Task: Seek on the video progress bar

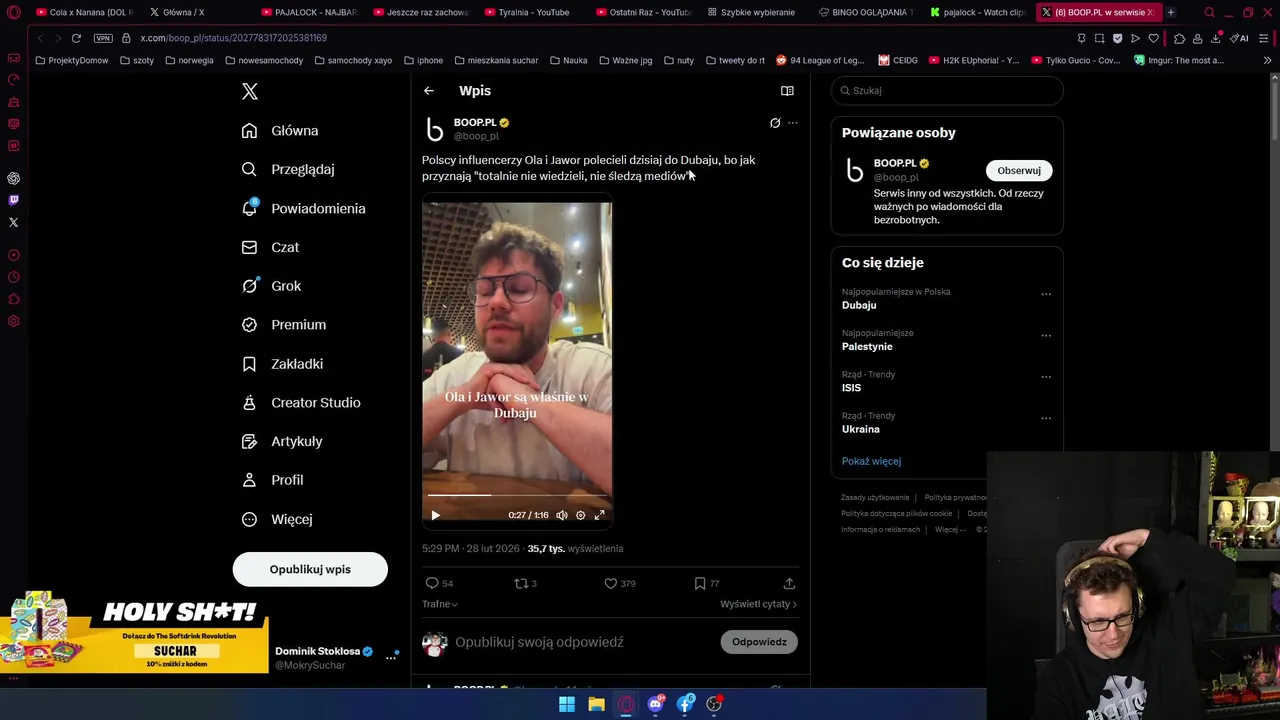Action: pyautogui.click(x=517, y=495)
